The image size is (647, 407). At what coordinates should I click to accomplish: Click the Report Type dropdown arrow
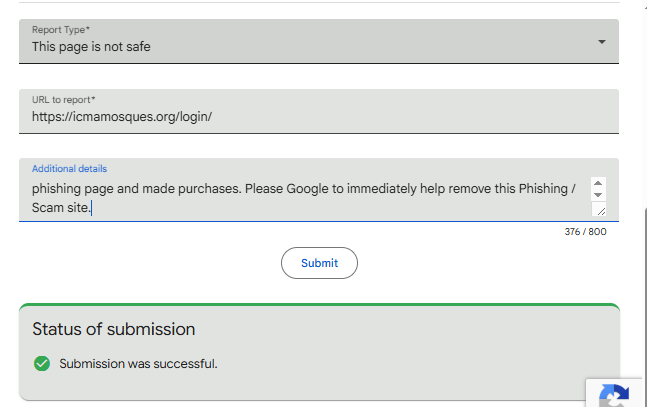point(601,42)
